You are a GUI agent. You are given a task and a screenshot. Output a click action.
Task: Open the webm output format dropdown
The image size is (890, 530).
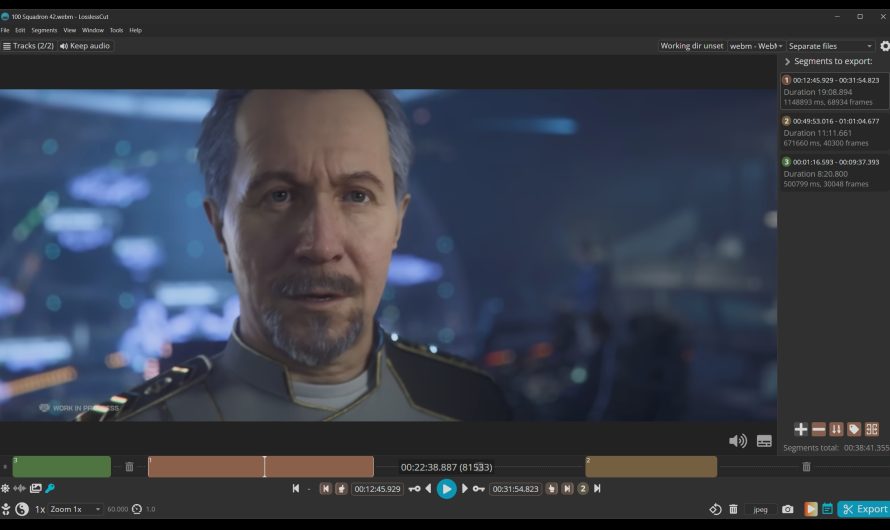point(755,46)
